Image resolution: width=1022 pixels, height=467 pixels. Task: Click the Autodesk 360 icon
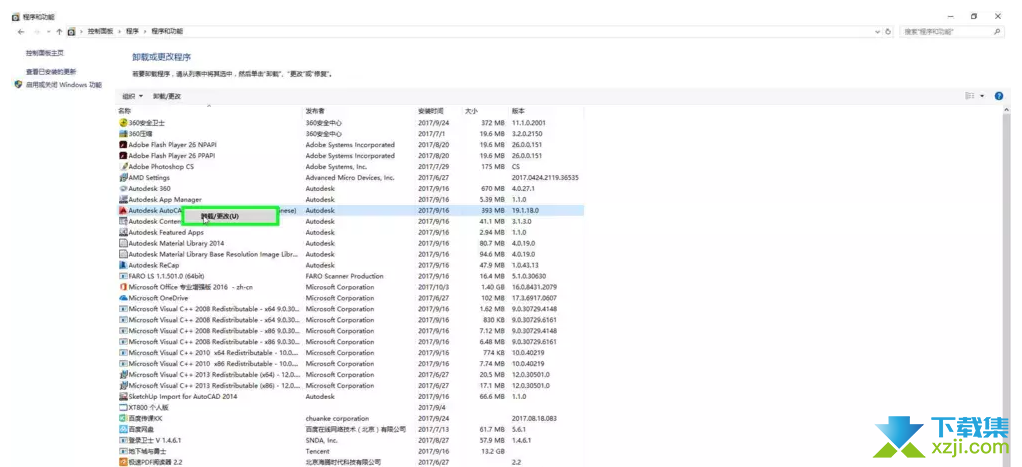click(123, 188)
